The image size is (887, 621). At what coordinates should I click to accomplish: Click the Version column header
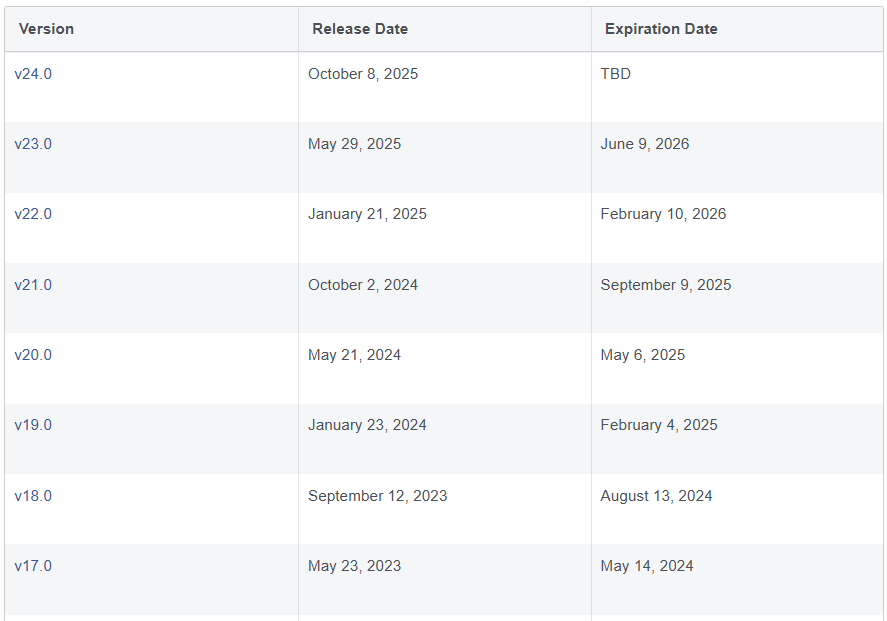pyautogui.click(x=47, y=29)
